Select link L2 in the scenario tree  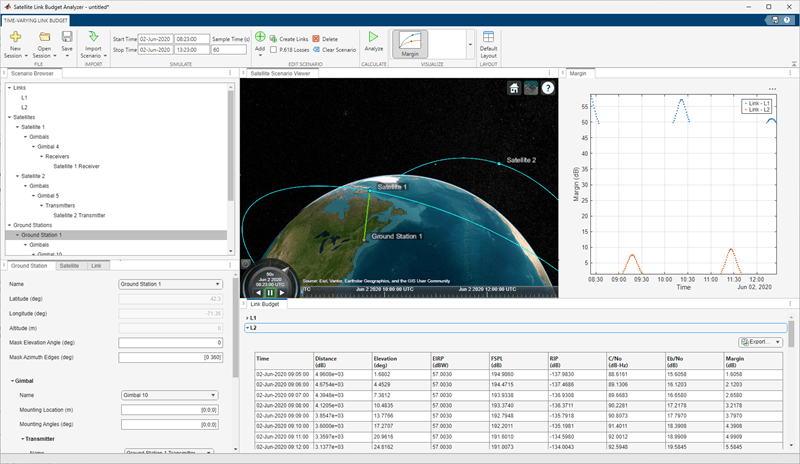click(x=24, y=107)
